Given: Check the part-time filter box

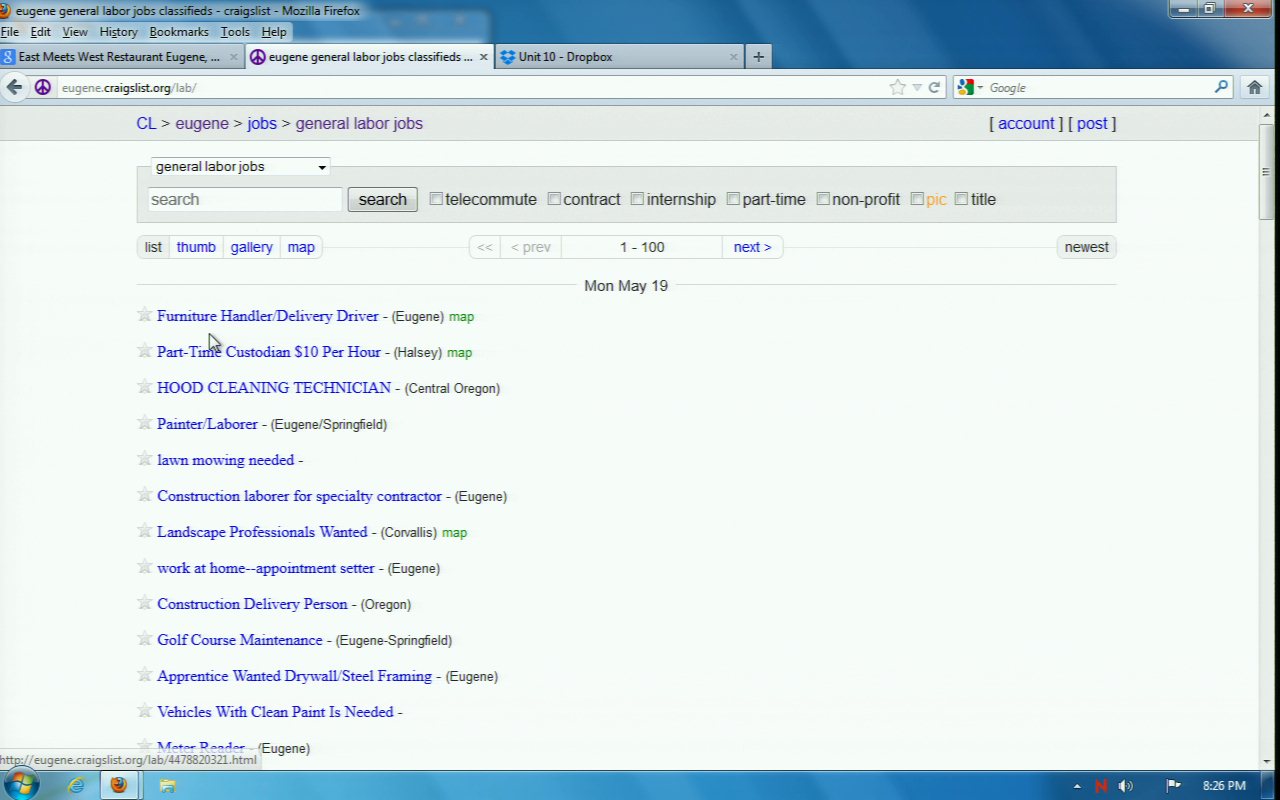Looking at the screenshot, I should [733, 199].
